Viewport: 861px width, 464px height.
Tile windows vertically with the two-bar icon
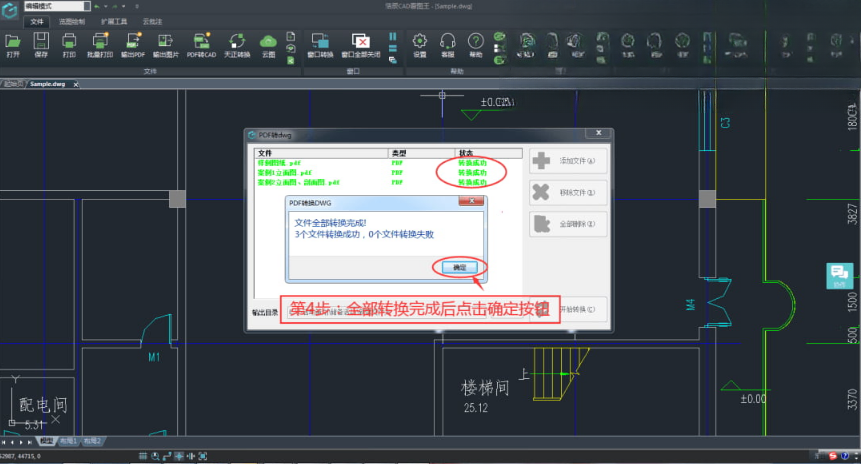pyautogui.click(x=393, y=36)
